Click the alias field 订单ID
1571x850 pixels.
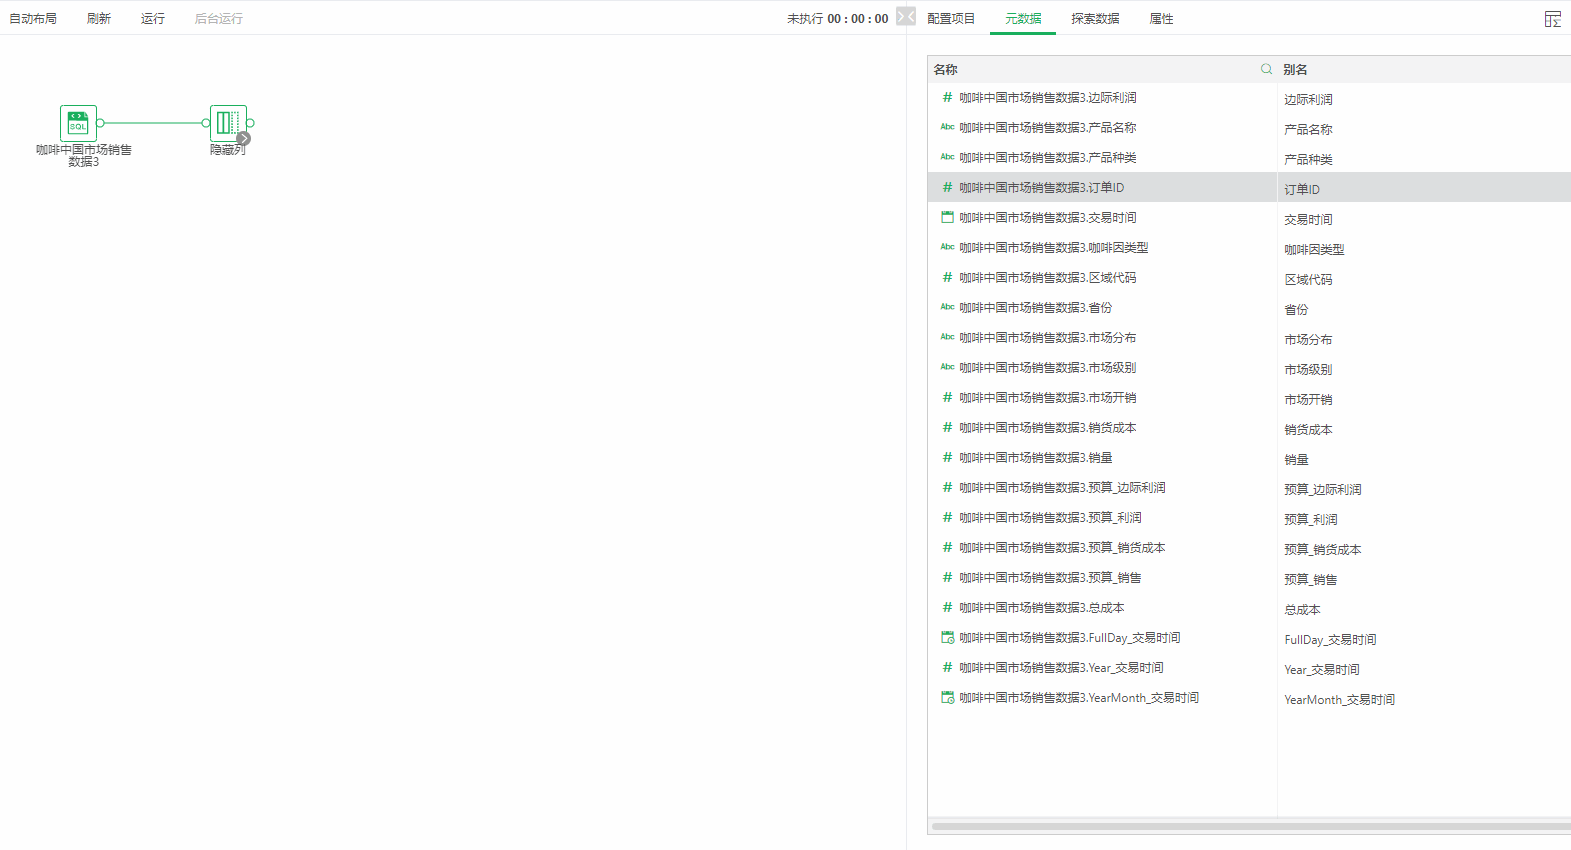1302,189
